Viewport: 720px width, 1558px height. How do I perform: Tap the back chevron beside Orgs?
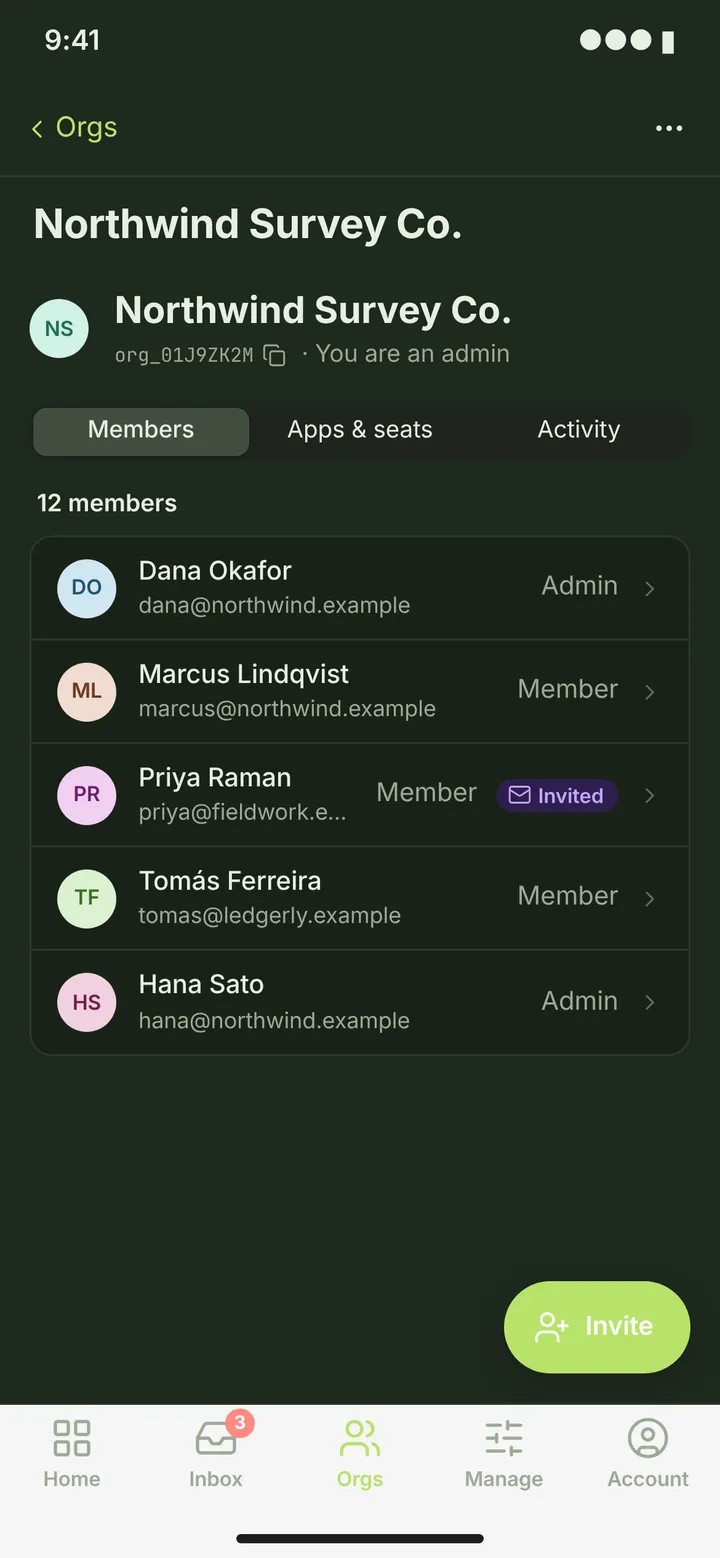point(37,129)
